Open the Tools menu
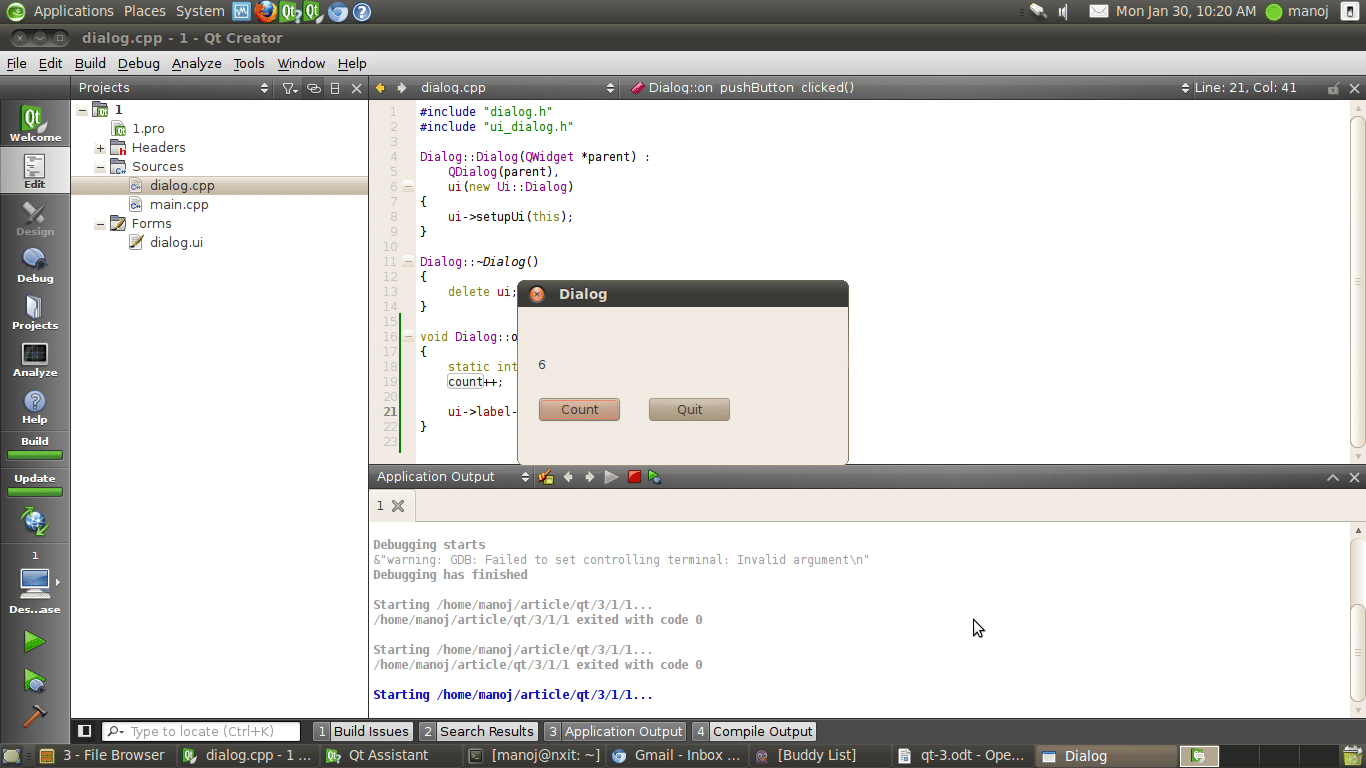 click(x=249, y=63)
